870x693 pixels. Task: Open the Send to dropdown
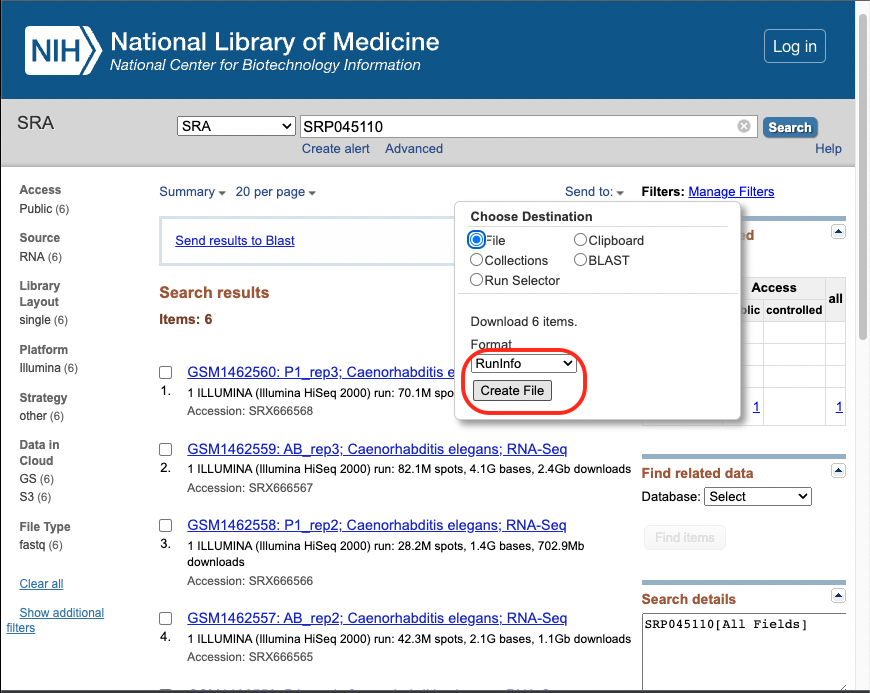click(594, 192)
